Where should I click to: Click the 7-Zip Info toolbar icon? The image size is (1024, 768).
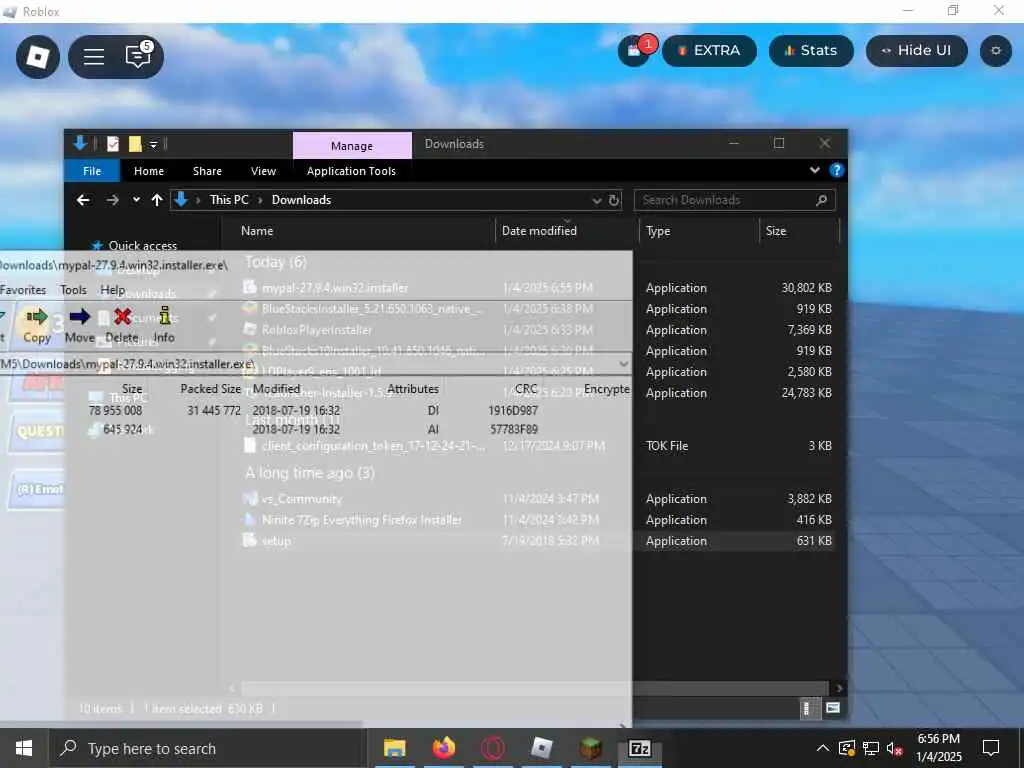[x=164, y=325]
